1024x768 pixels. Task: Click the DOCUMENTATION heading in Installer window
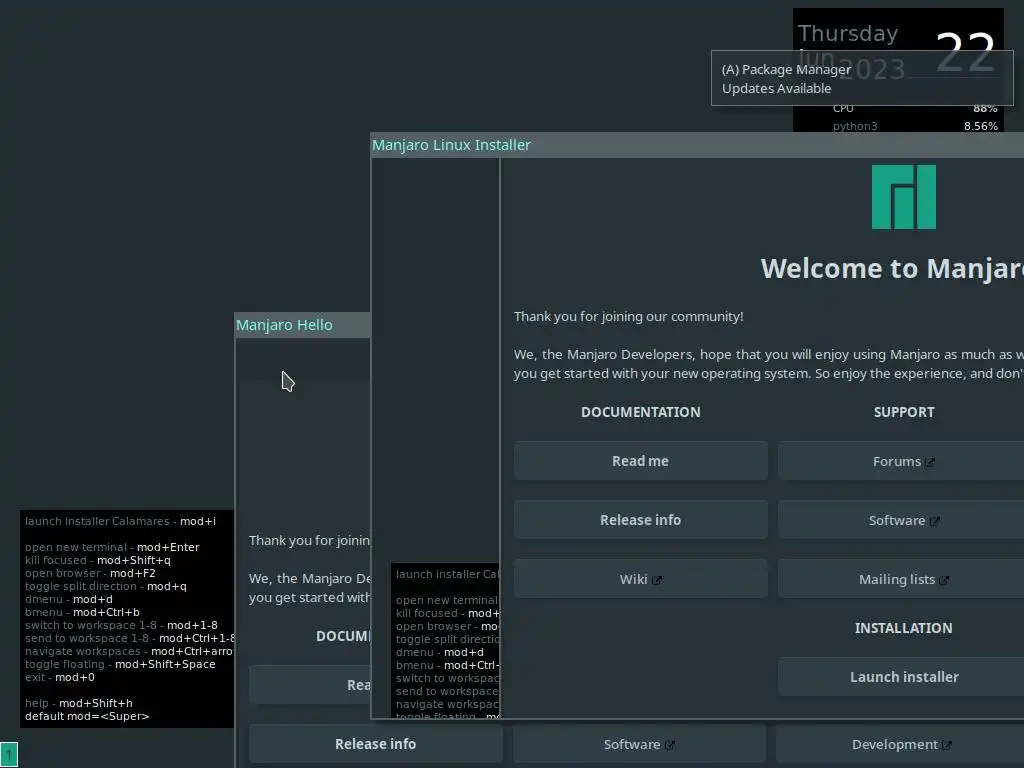click(x=640, y=412)
